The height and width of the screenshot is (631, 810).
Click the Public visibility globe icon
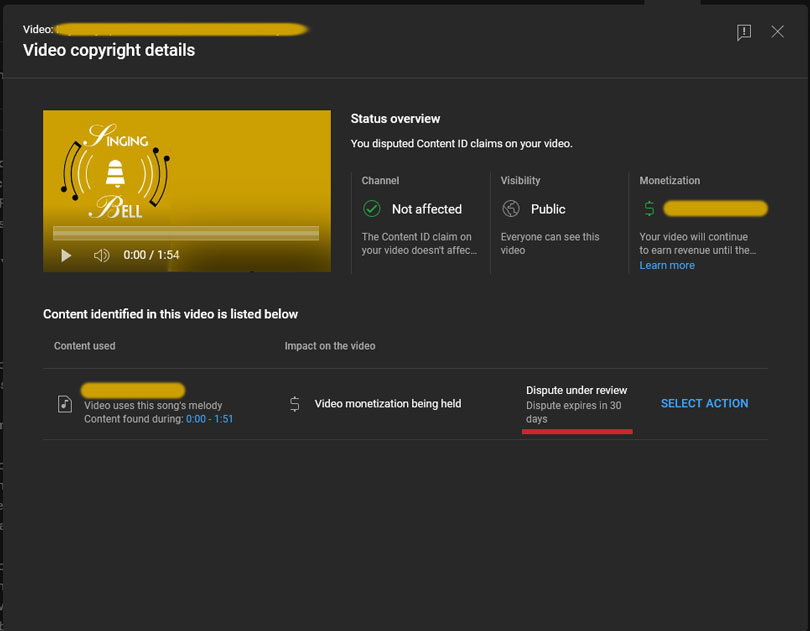point(511,209)
